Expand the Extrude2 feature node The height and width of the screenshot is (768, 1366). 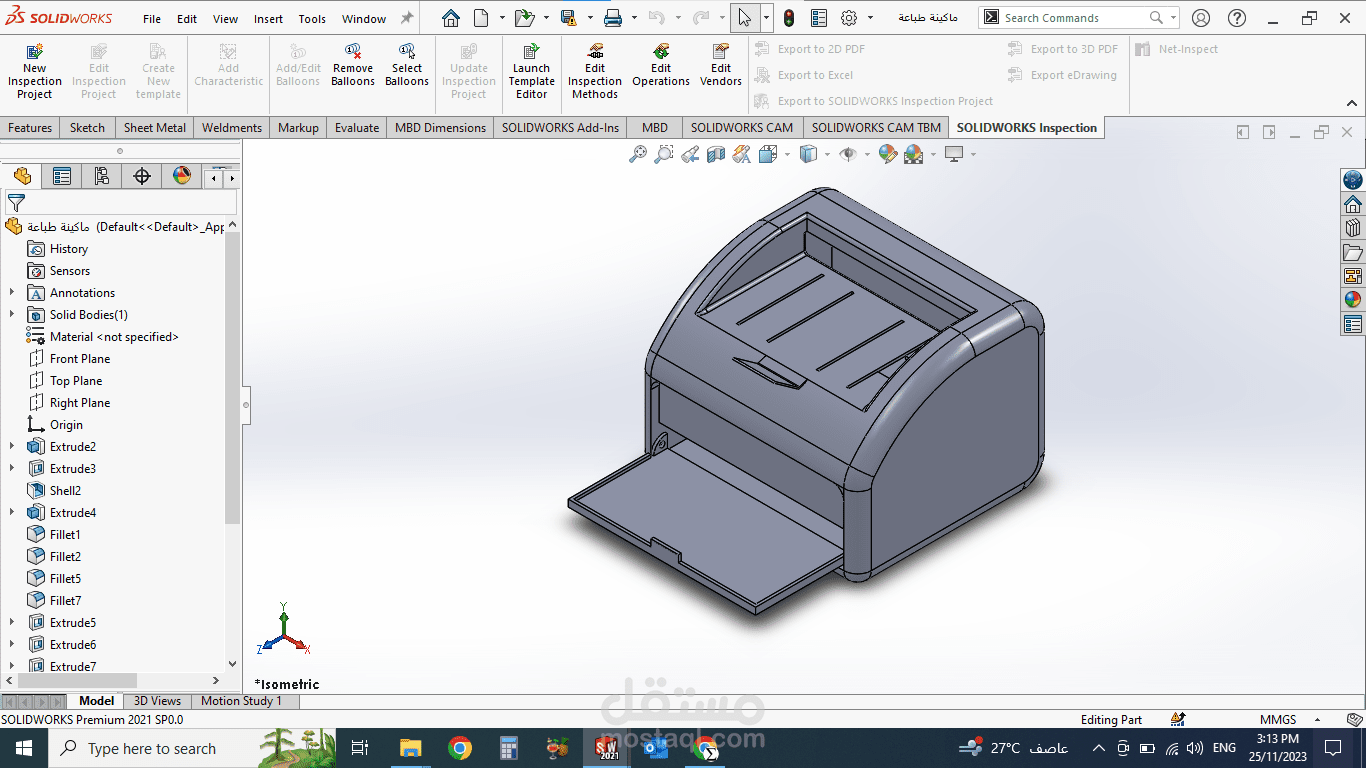point(12,447)
